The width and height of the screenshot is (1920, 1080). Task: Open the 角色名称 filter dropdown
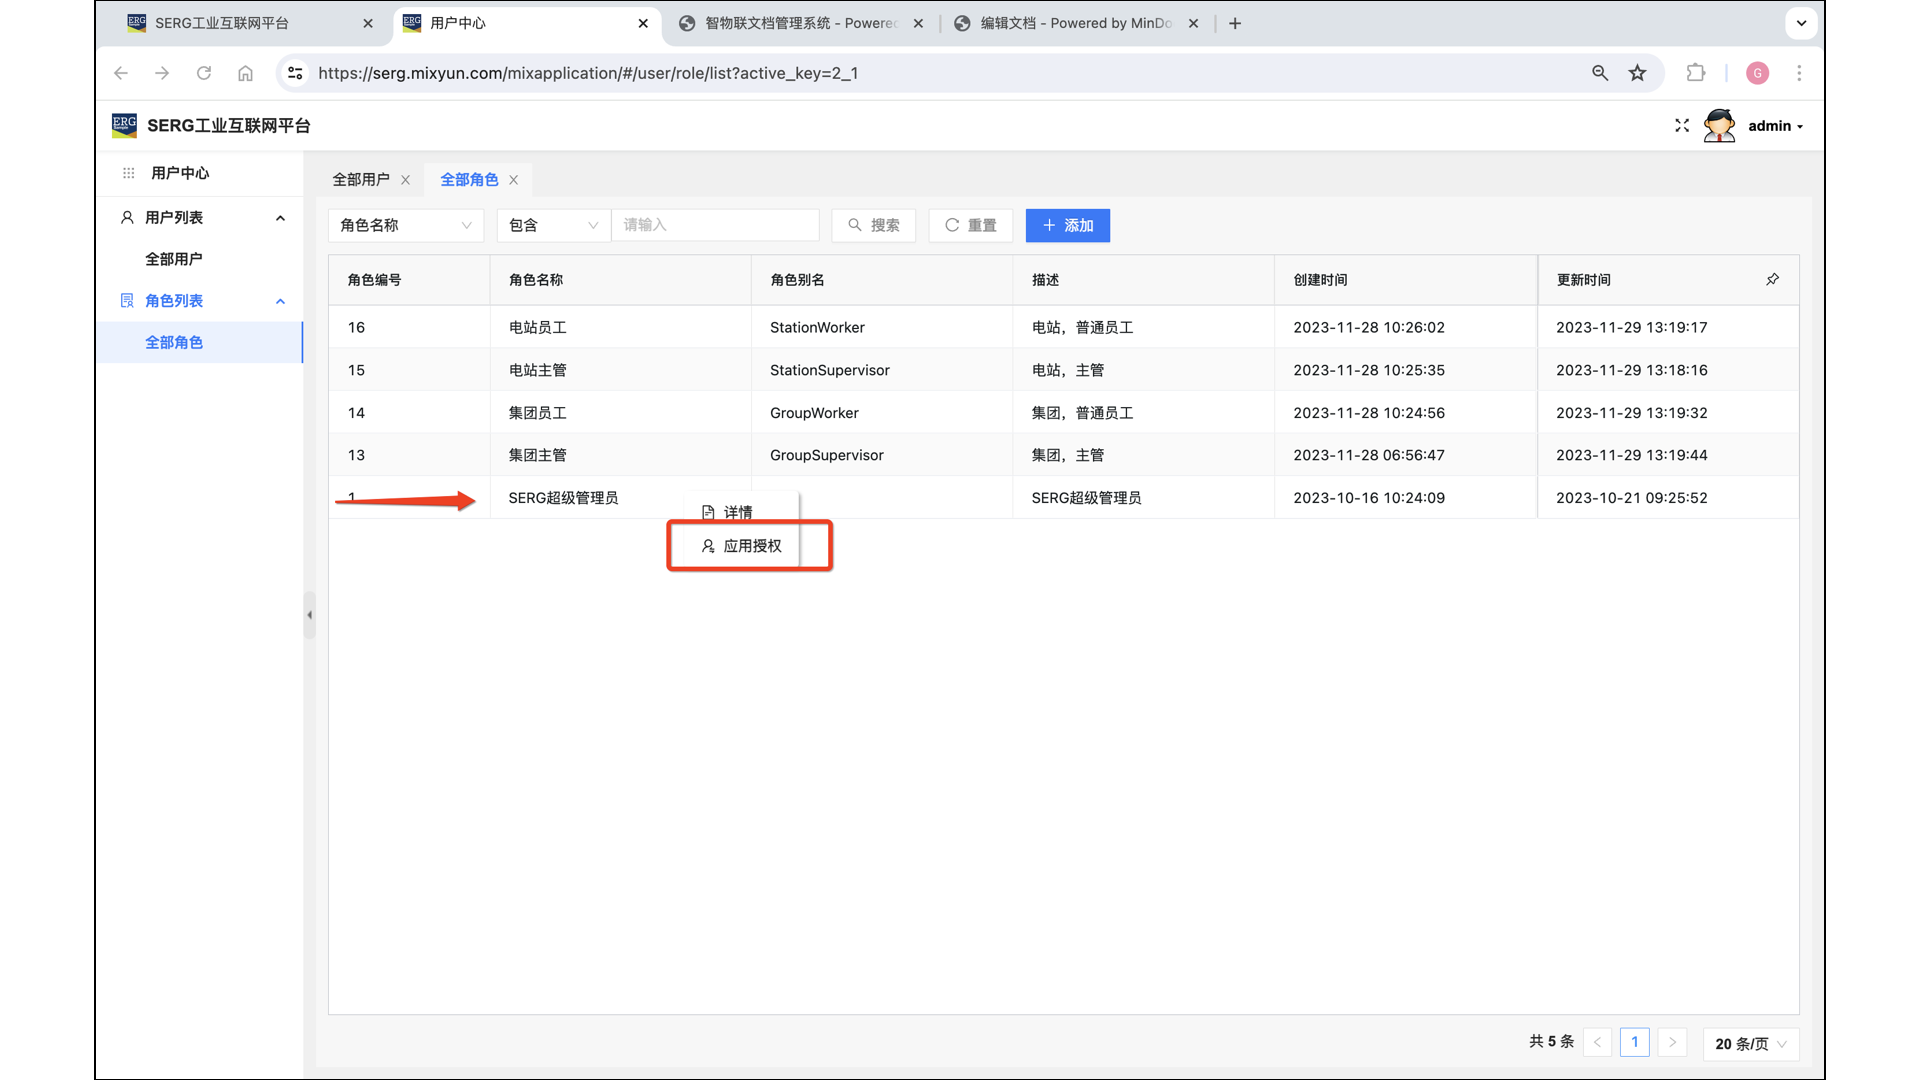[x=405, y=225]
